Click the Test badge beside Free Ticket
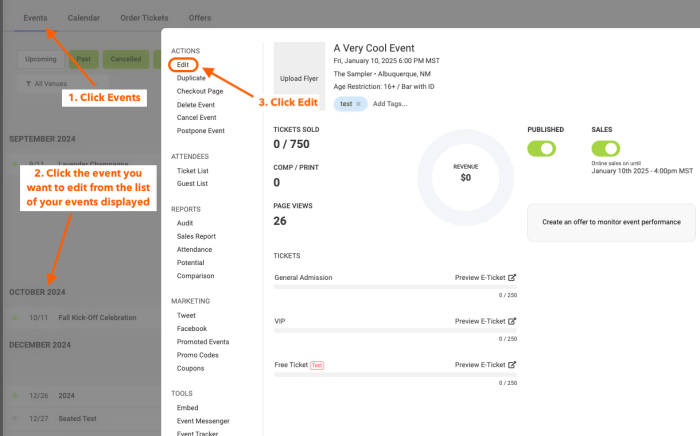Viewport: 700px width, 436px height. point(317,365)
